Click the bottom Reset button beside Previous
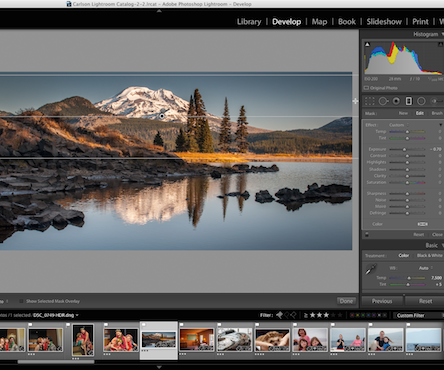The image size is (444, 370). pyautogui.click(x=425, y=301)
